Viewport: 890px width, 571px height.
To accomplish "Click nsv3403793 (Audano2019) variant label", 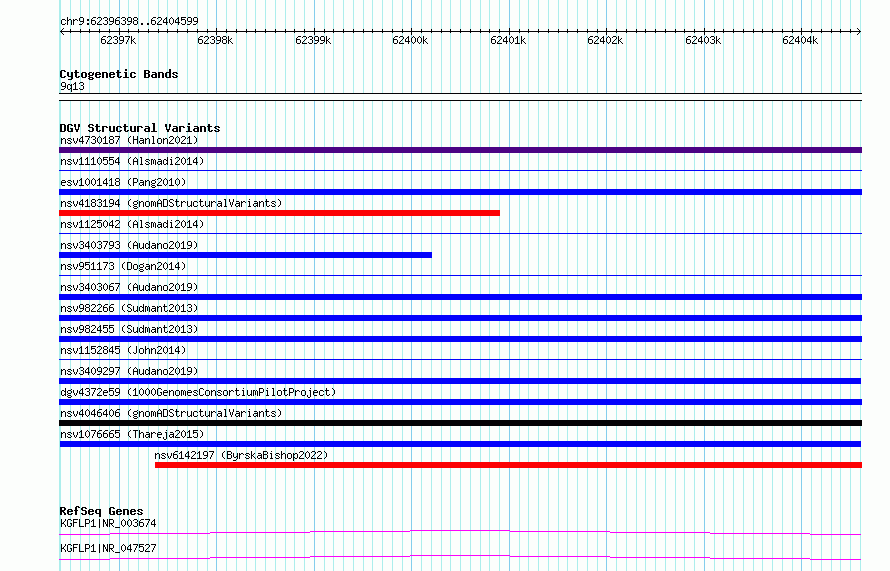I will point(129,245).
